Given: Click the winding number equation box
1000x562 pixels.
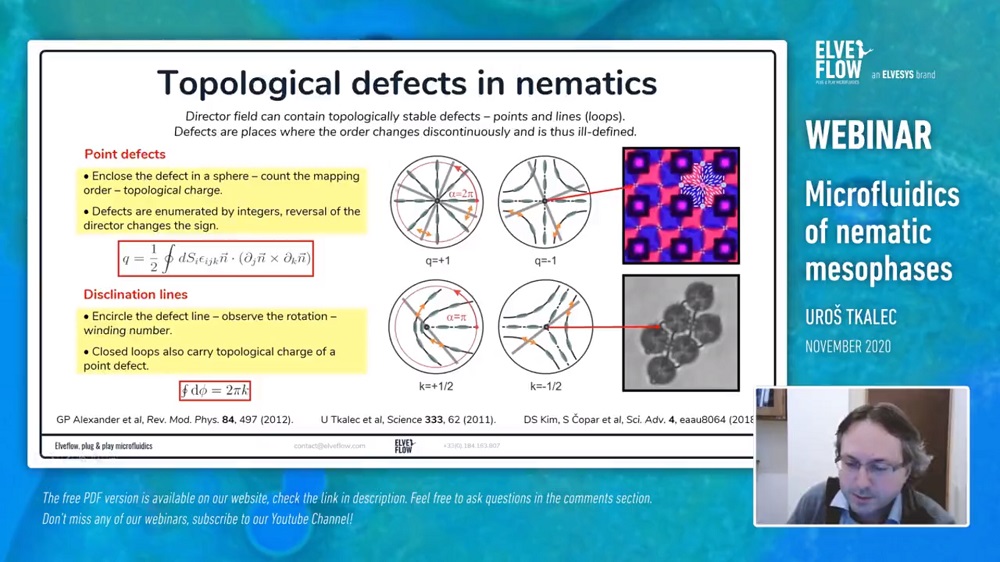Looking at the screenshot, I should (214, 390).
